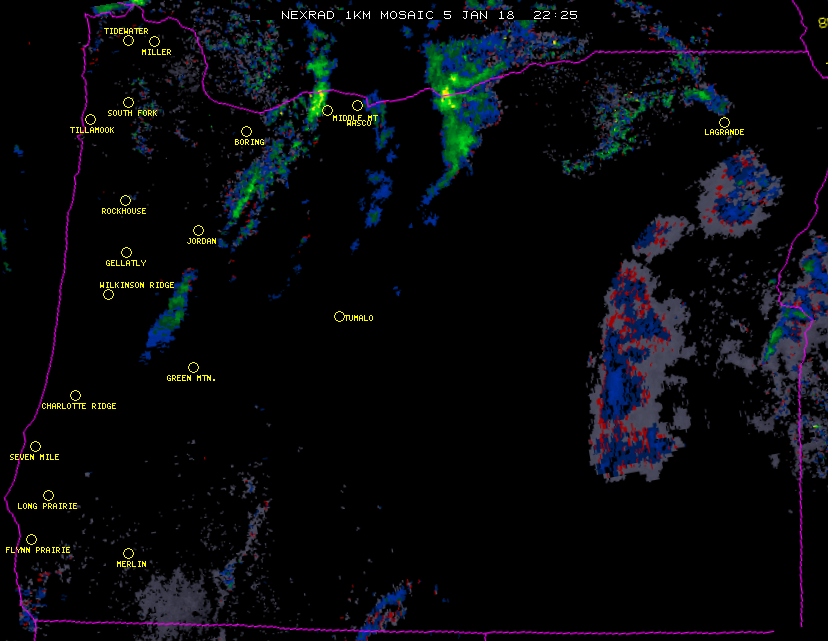Select the Miller station circle marker
The height and width of the screenshot is (641, 828).
pyautogui.click(x=155, y=41)
